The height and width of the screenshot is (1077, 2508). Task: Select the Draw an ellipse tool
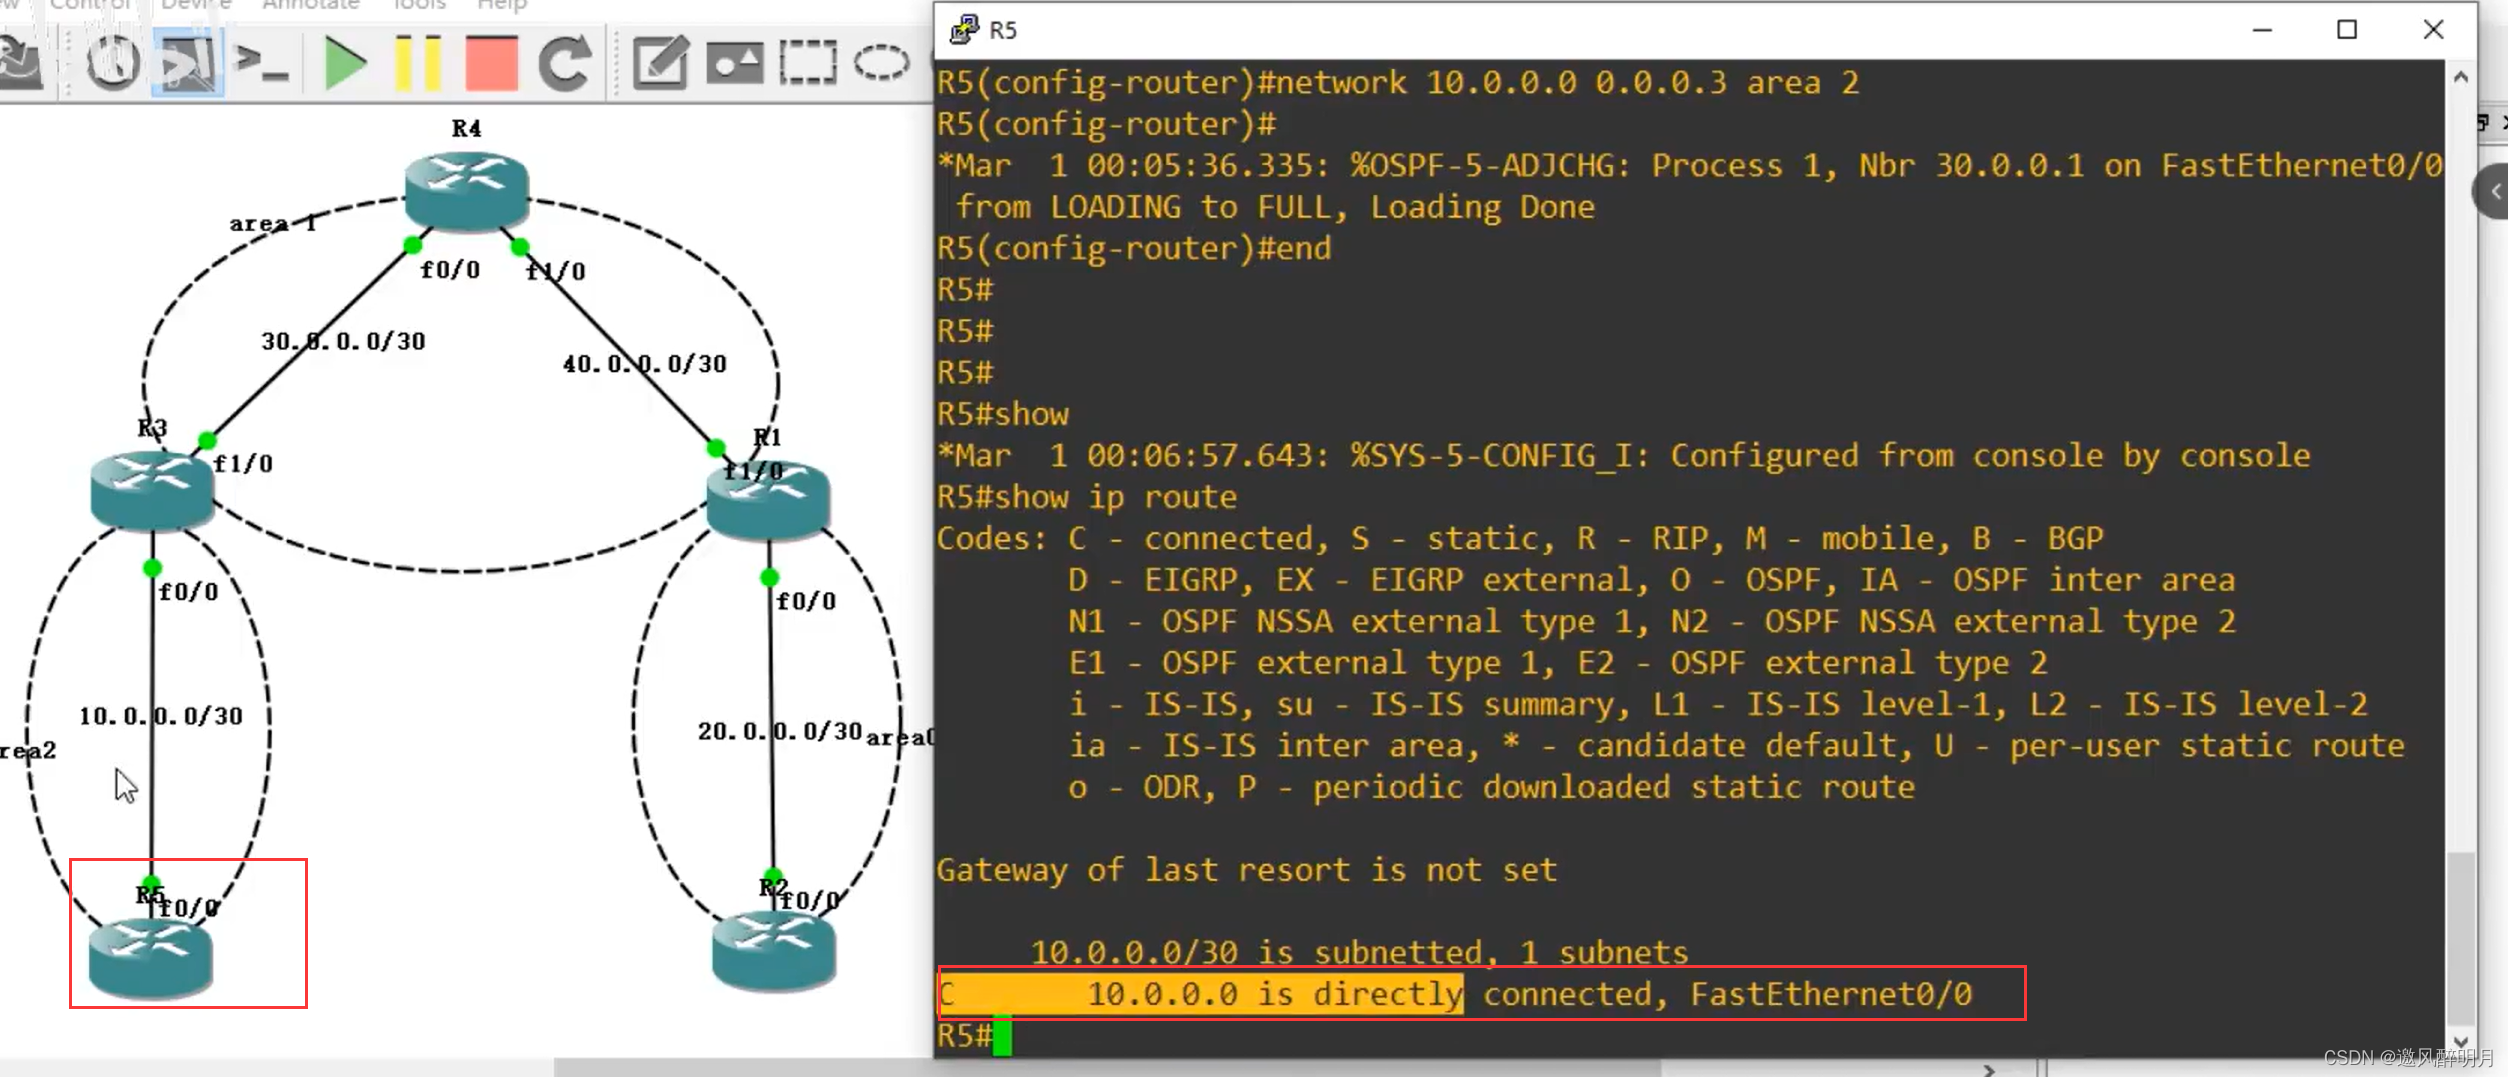coord(881,63)
